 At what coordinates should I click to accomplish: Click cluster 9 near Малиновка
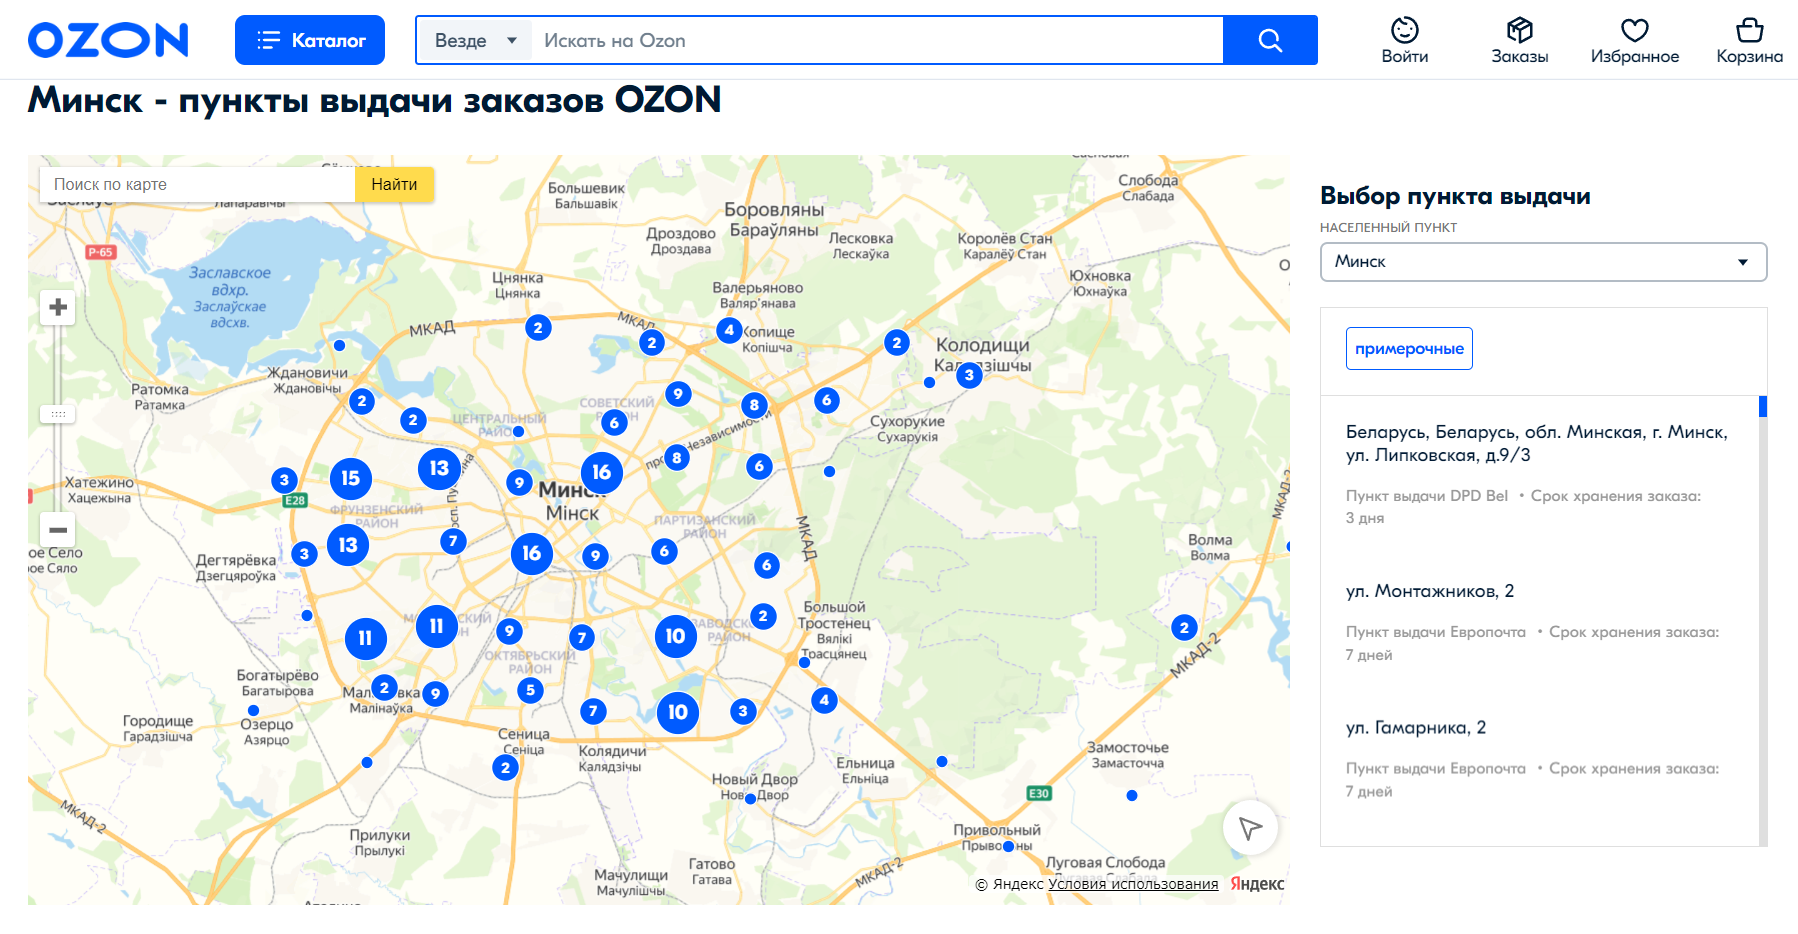point(435,694)
